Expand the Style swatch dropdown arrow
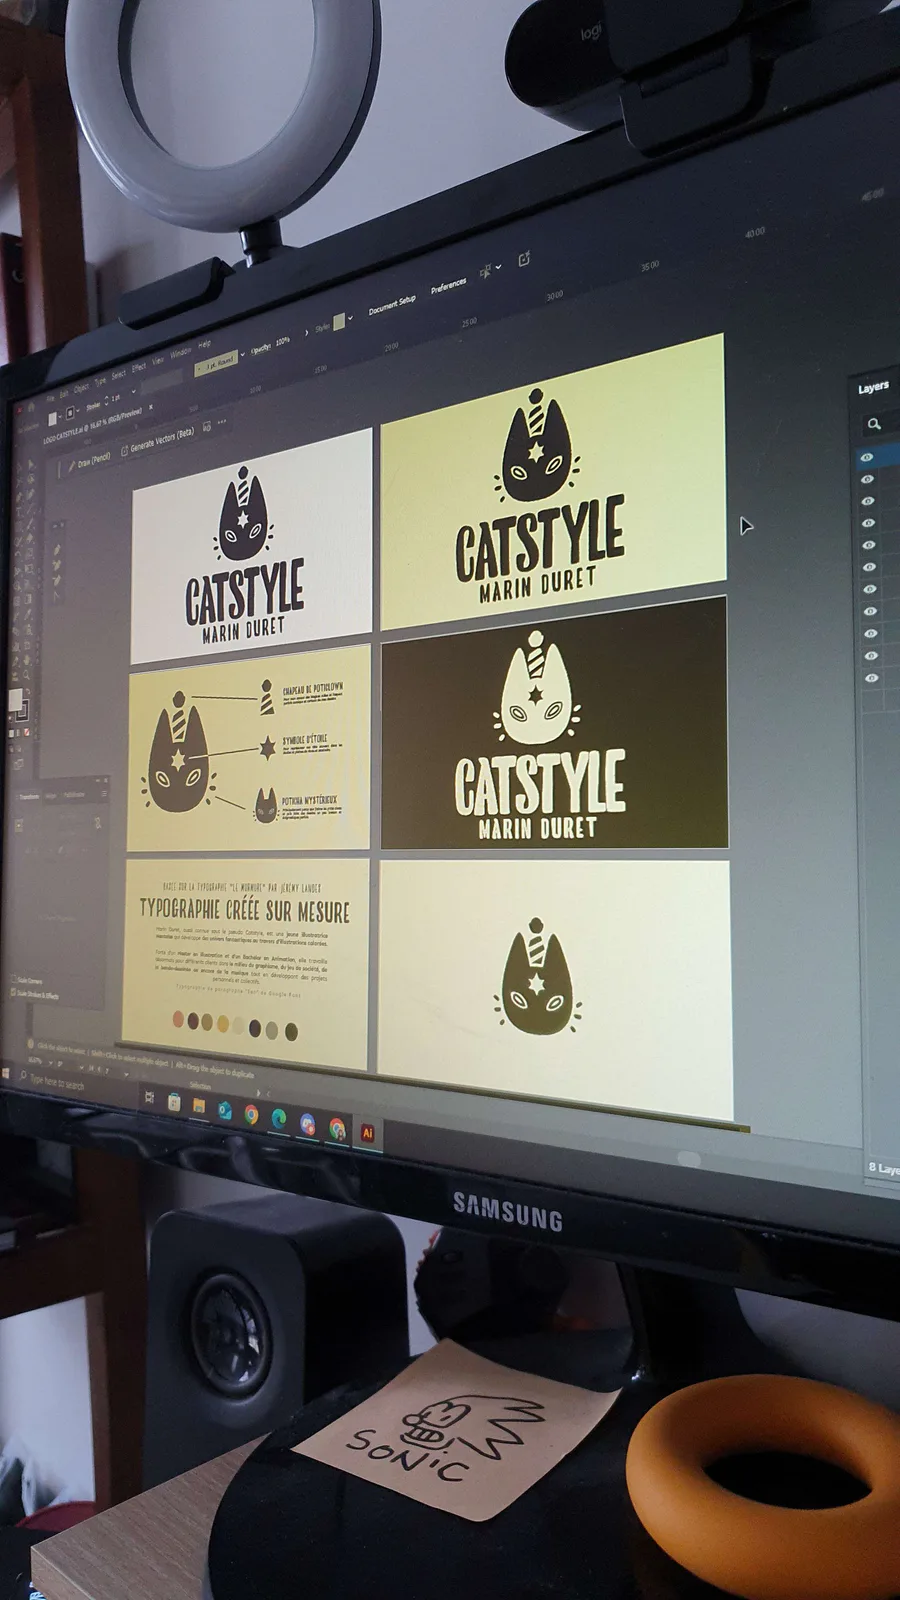The height and width of the screenshot is (1600, 900). [350, 319]
